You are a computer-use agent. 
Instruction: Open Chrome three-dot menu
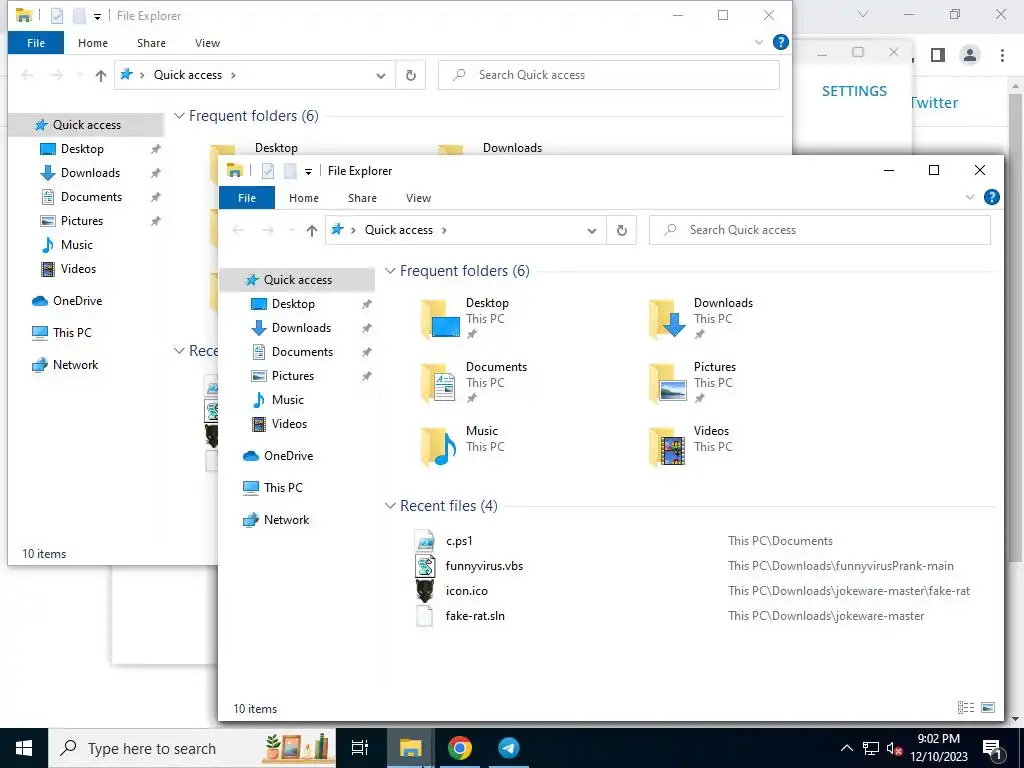[x=1002, y=55]
